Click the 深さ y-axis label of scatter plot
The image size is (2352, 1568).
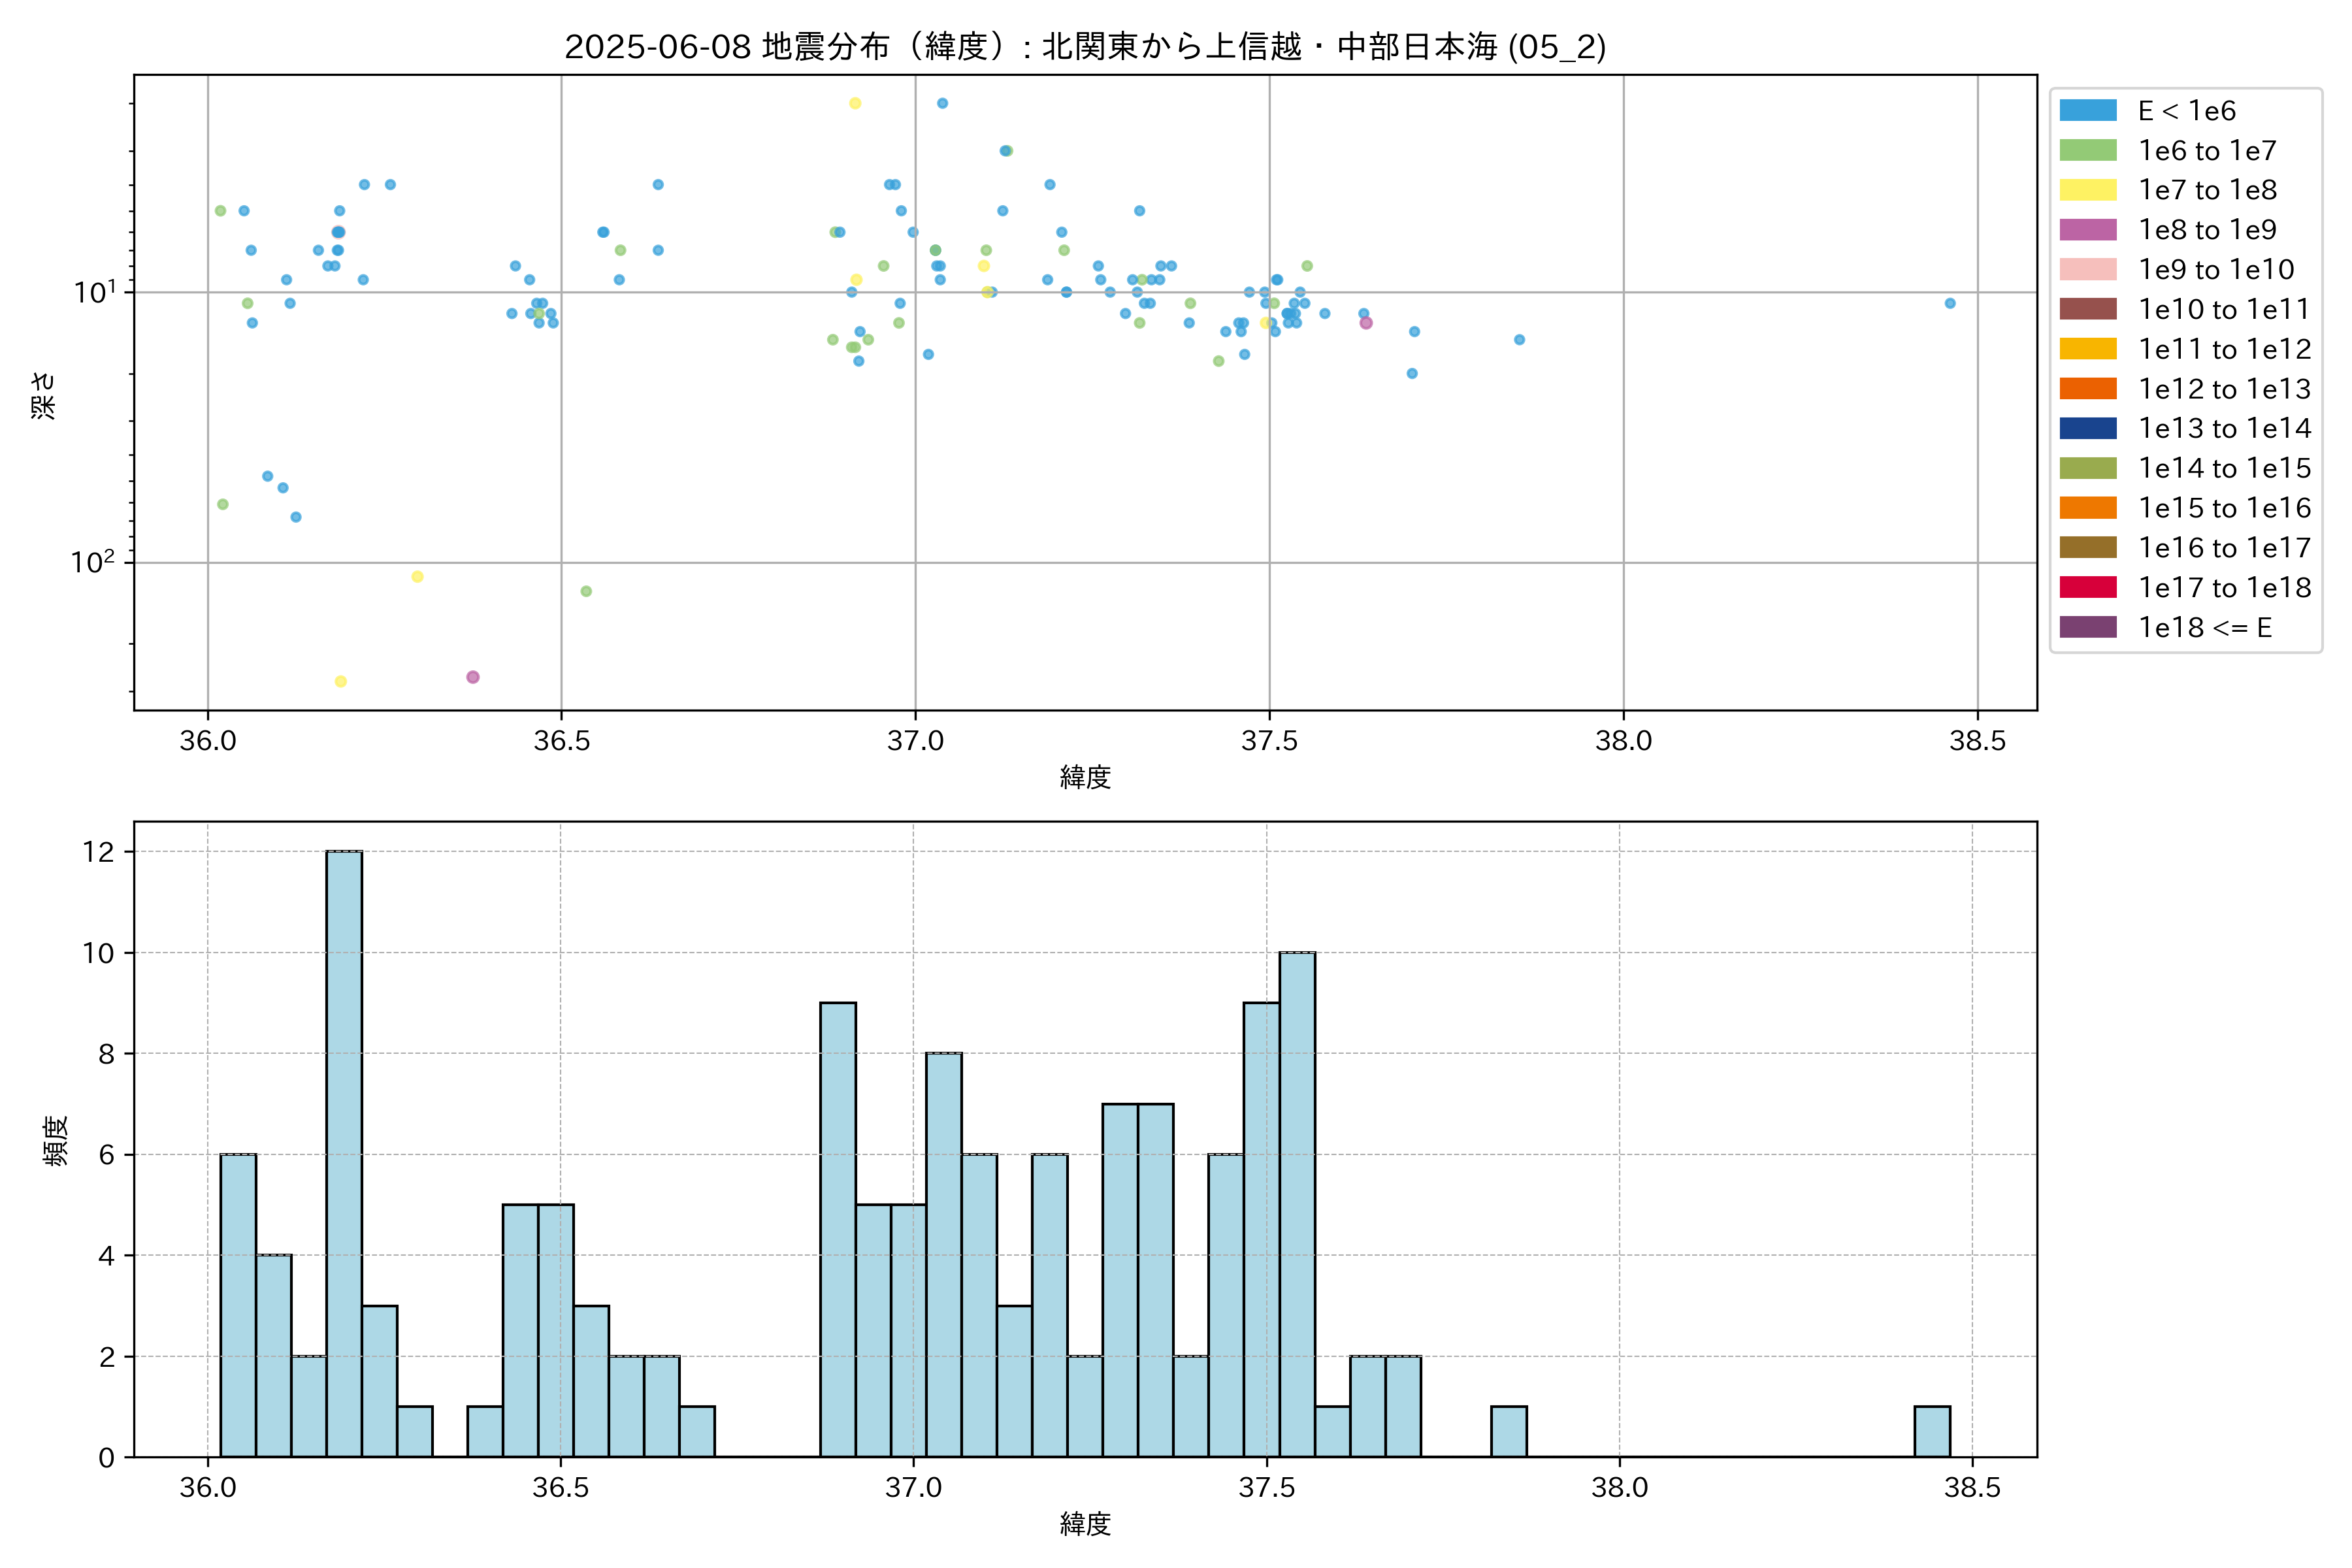point(44,395)
